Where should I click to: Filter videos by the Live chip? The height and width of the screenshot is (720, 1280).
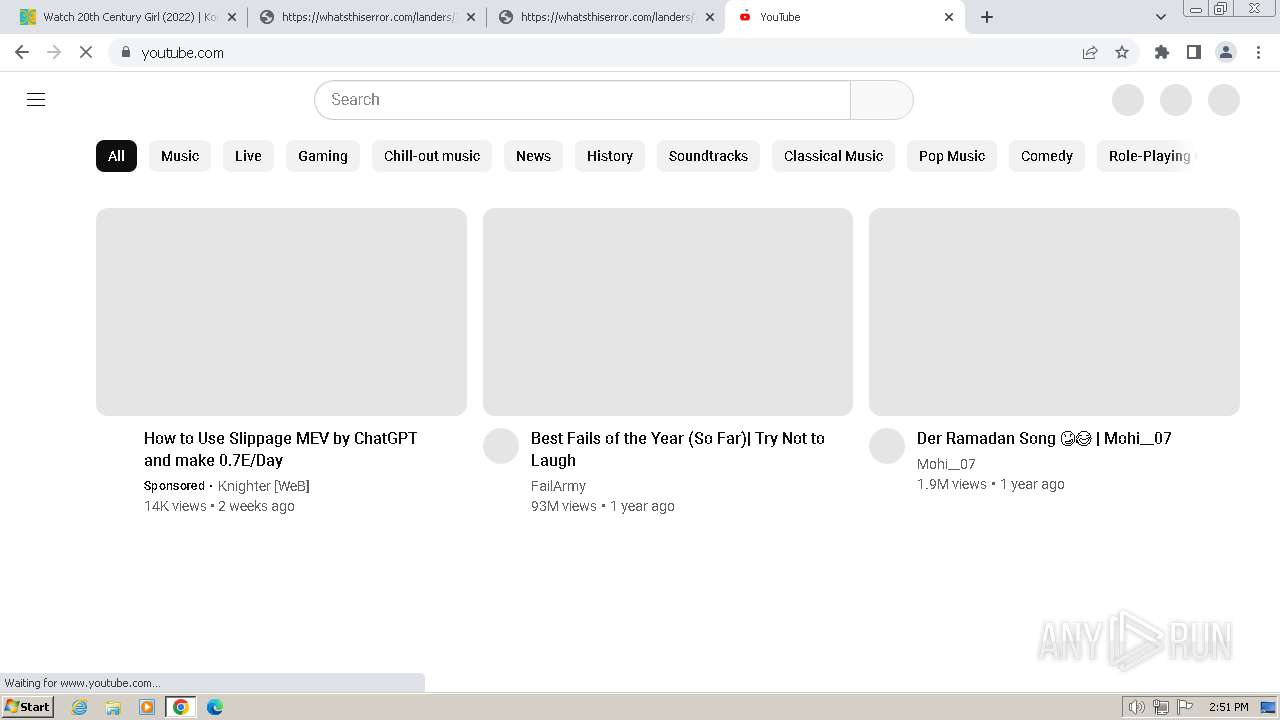tap(248, 156)
